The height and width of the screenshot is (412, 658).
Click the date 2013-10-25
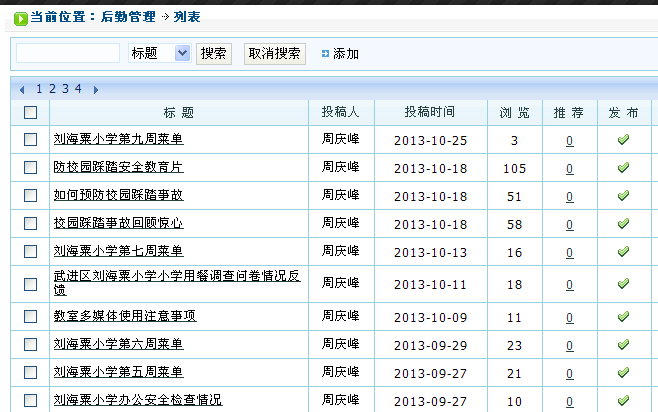430,141
